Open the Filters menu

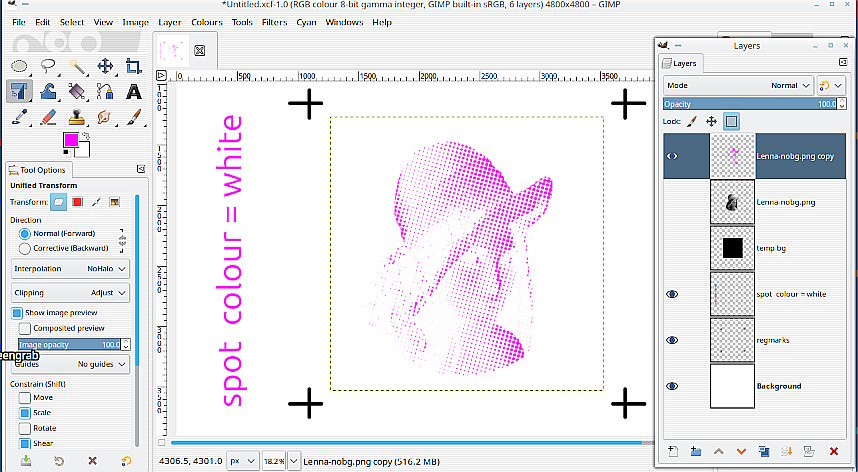[274, 22]
